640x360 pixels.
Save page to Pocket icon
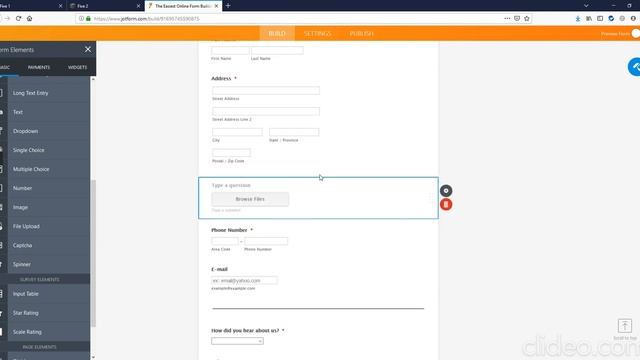click(517, 18)
